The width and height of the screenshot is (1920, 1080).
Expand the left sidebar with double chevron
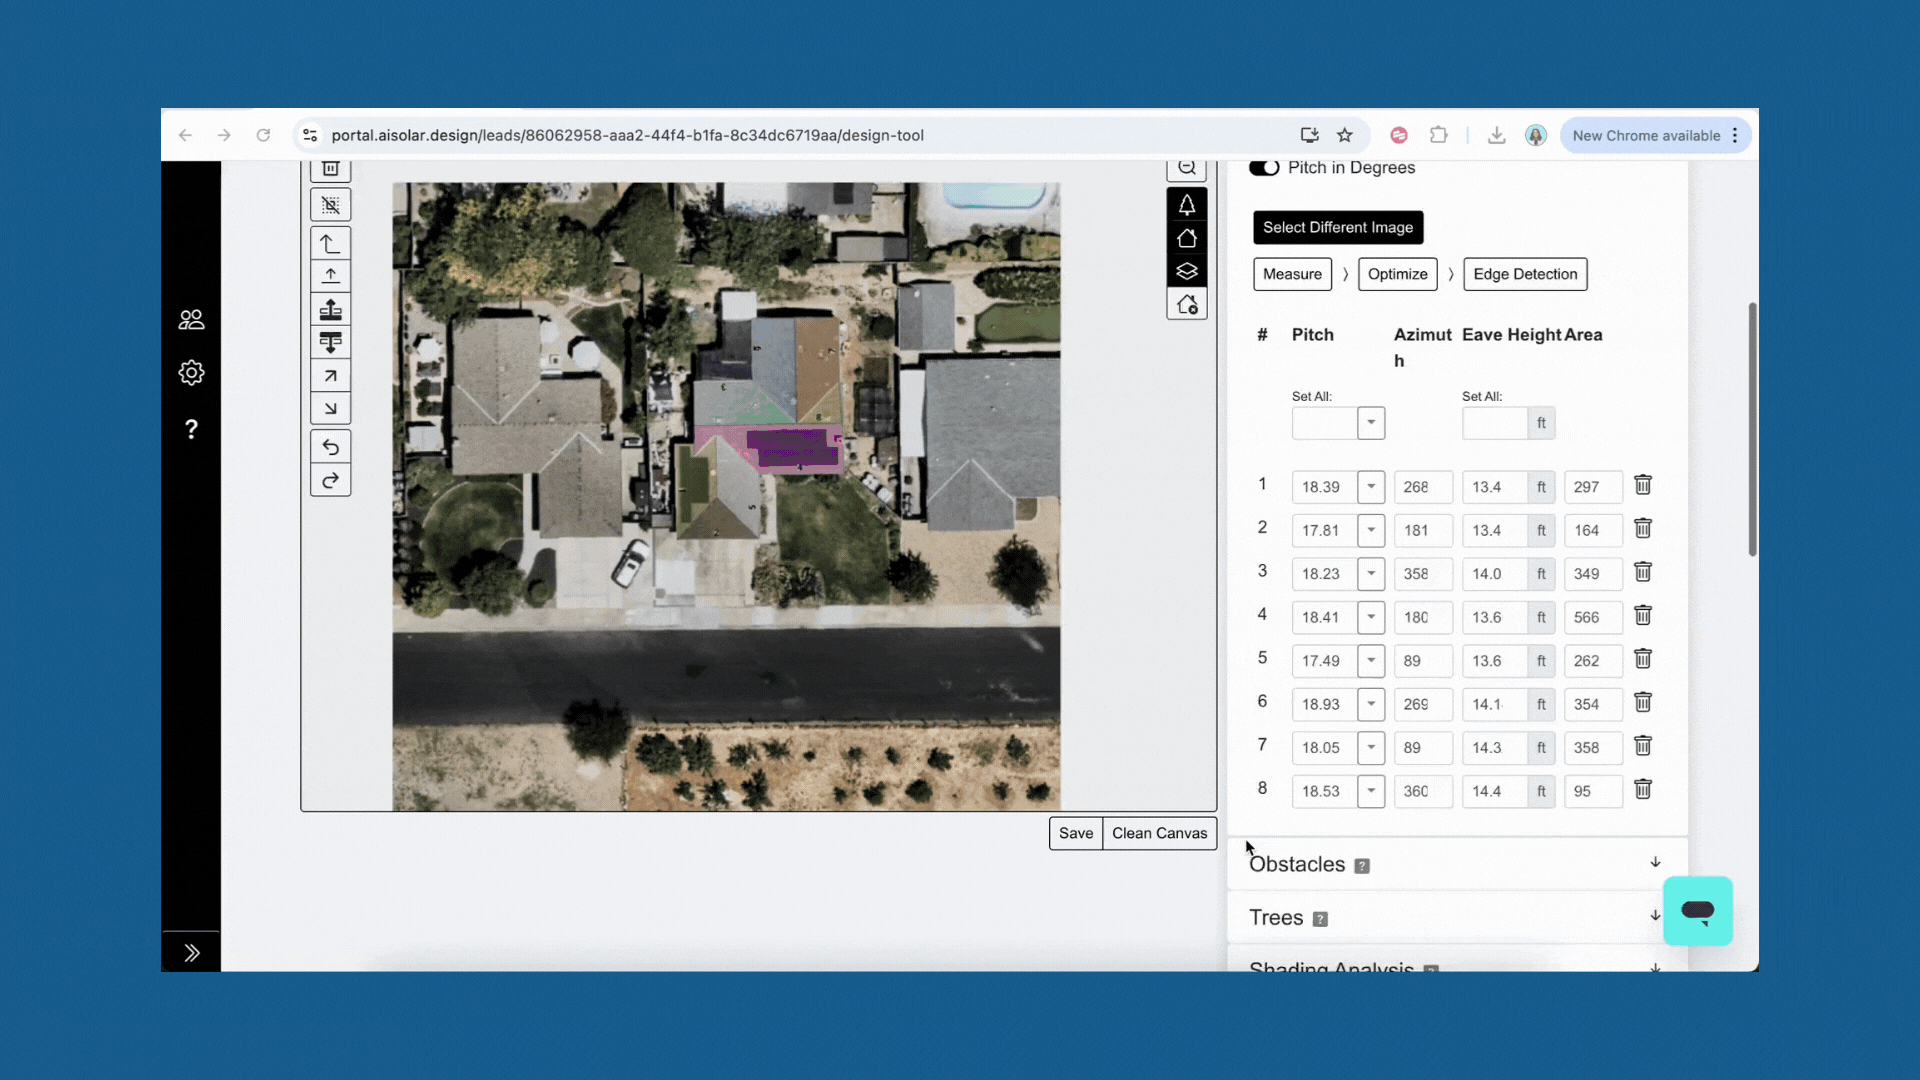(191, 953)
